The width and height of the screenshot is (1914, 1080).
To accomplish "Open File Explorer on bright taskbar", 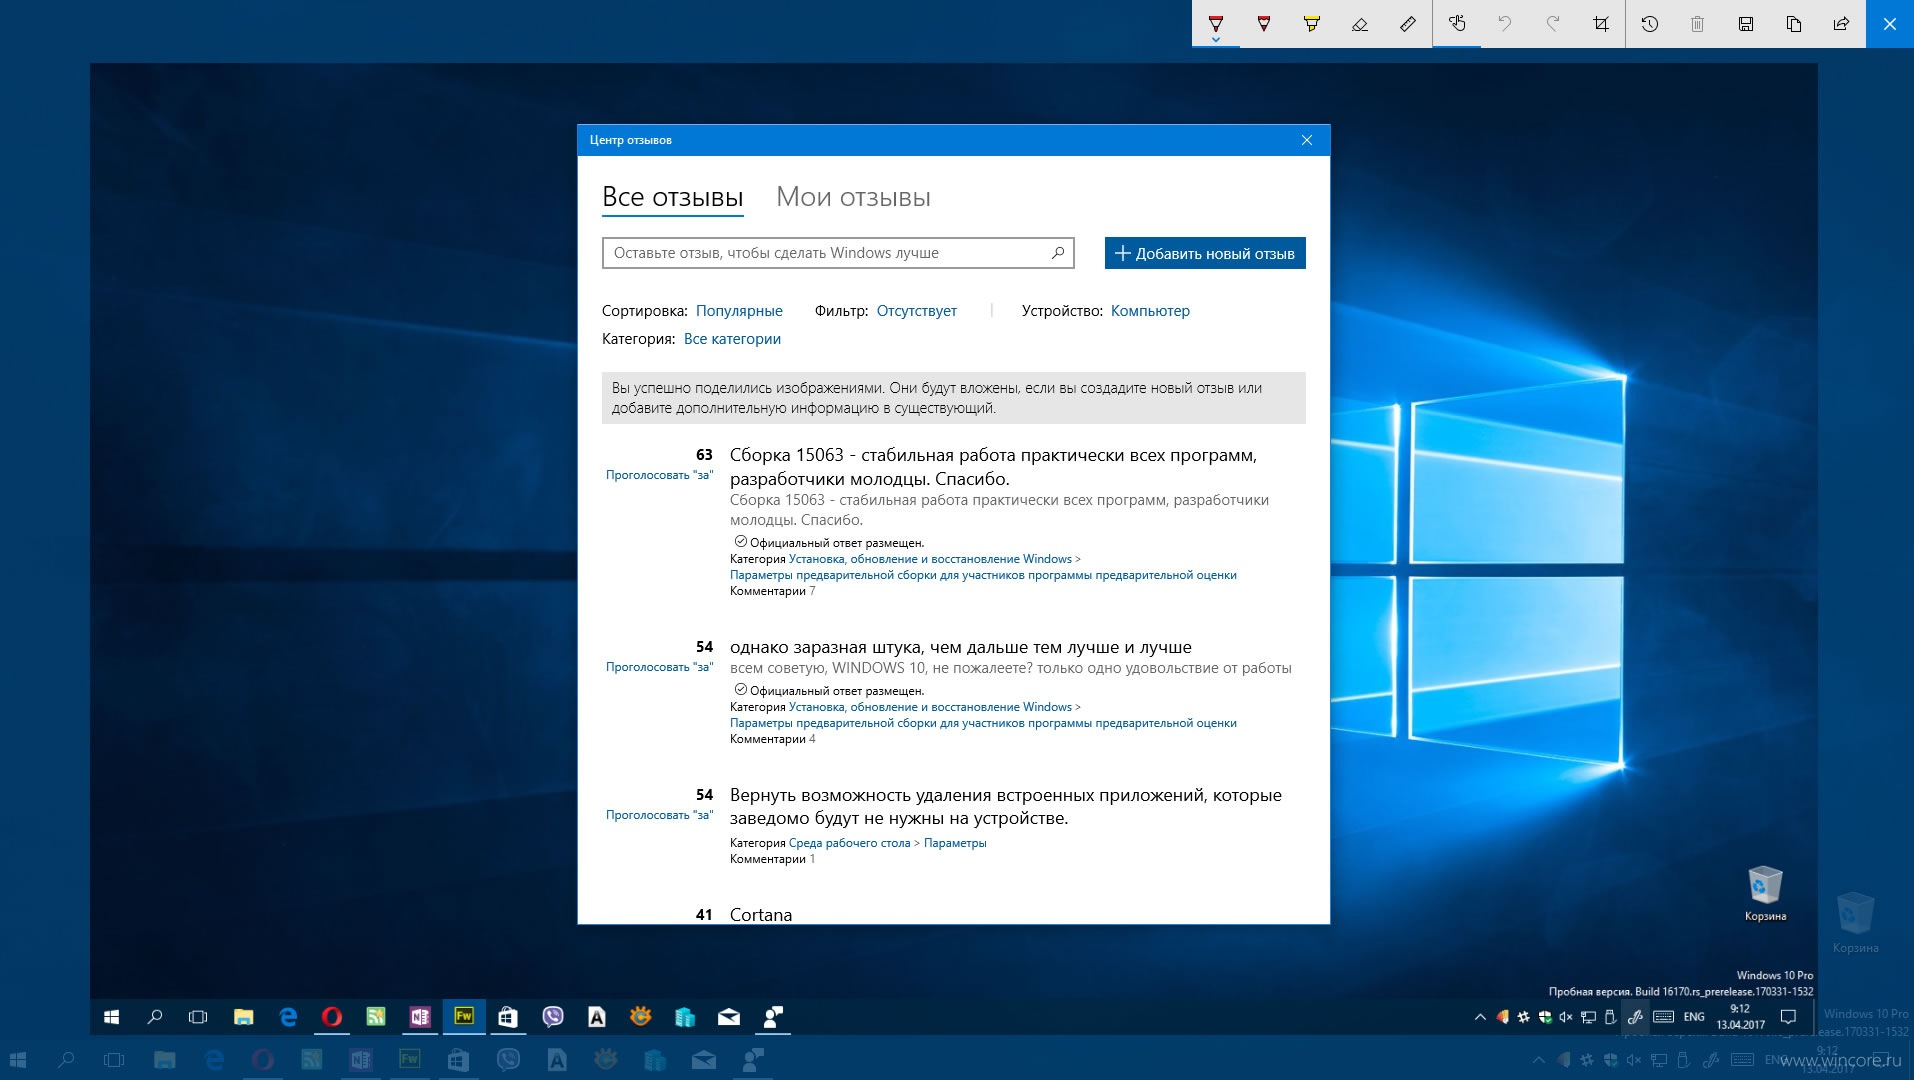I will pyautogui.click(x=243, y=1017).
